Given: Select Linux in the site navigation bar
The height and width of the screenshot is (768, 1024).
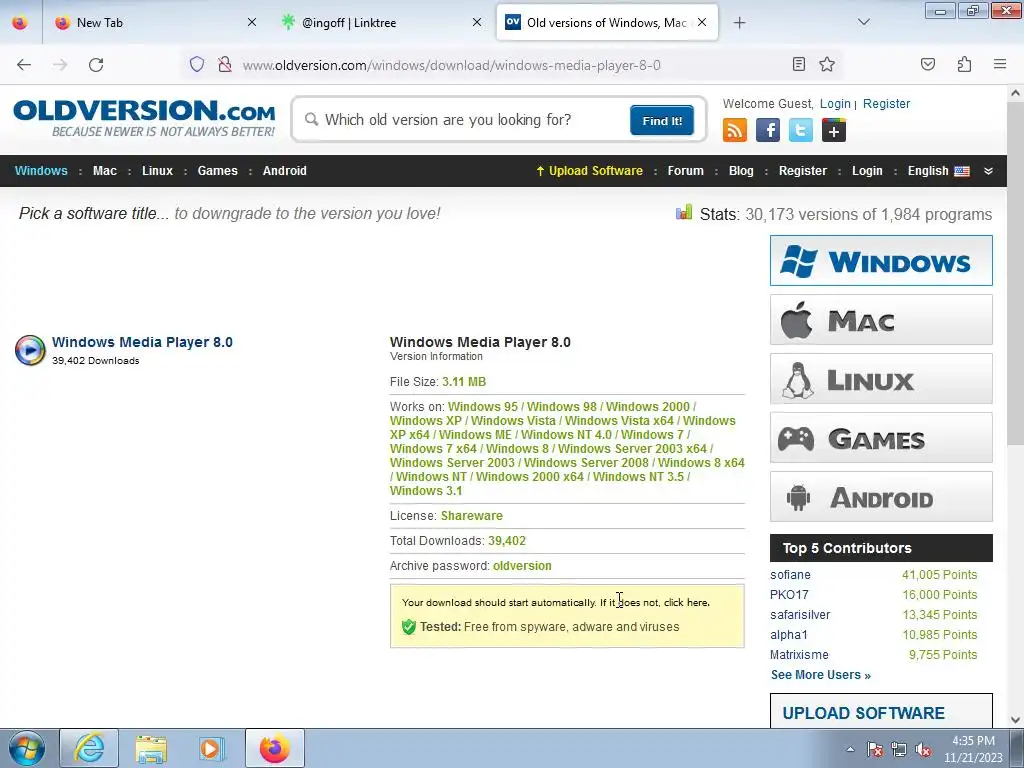Looking at the screenshot, I should click(157, 171).
